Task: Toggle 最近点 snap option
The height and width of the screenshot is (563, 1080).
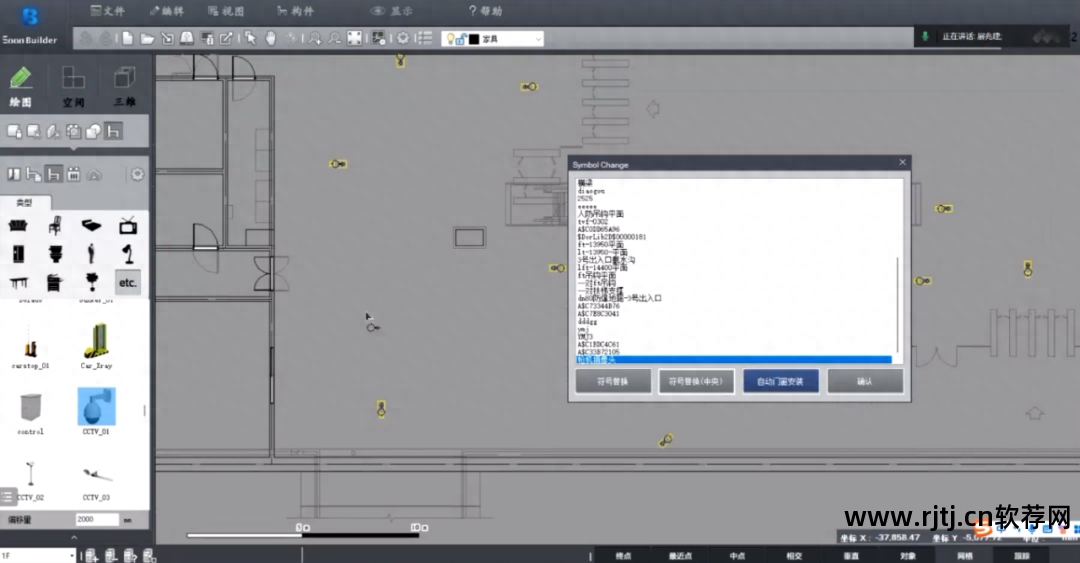Action: [x=681, y=555]
